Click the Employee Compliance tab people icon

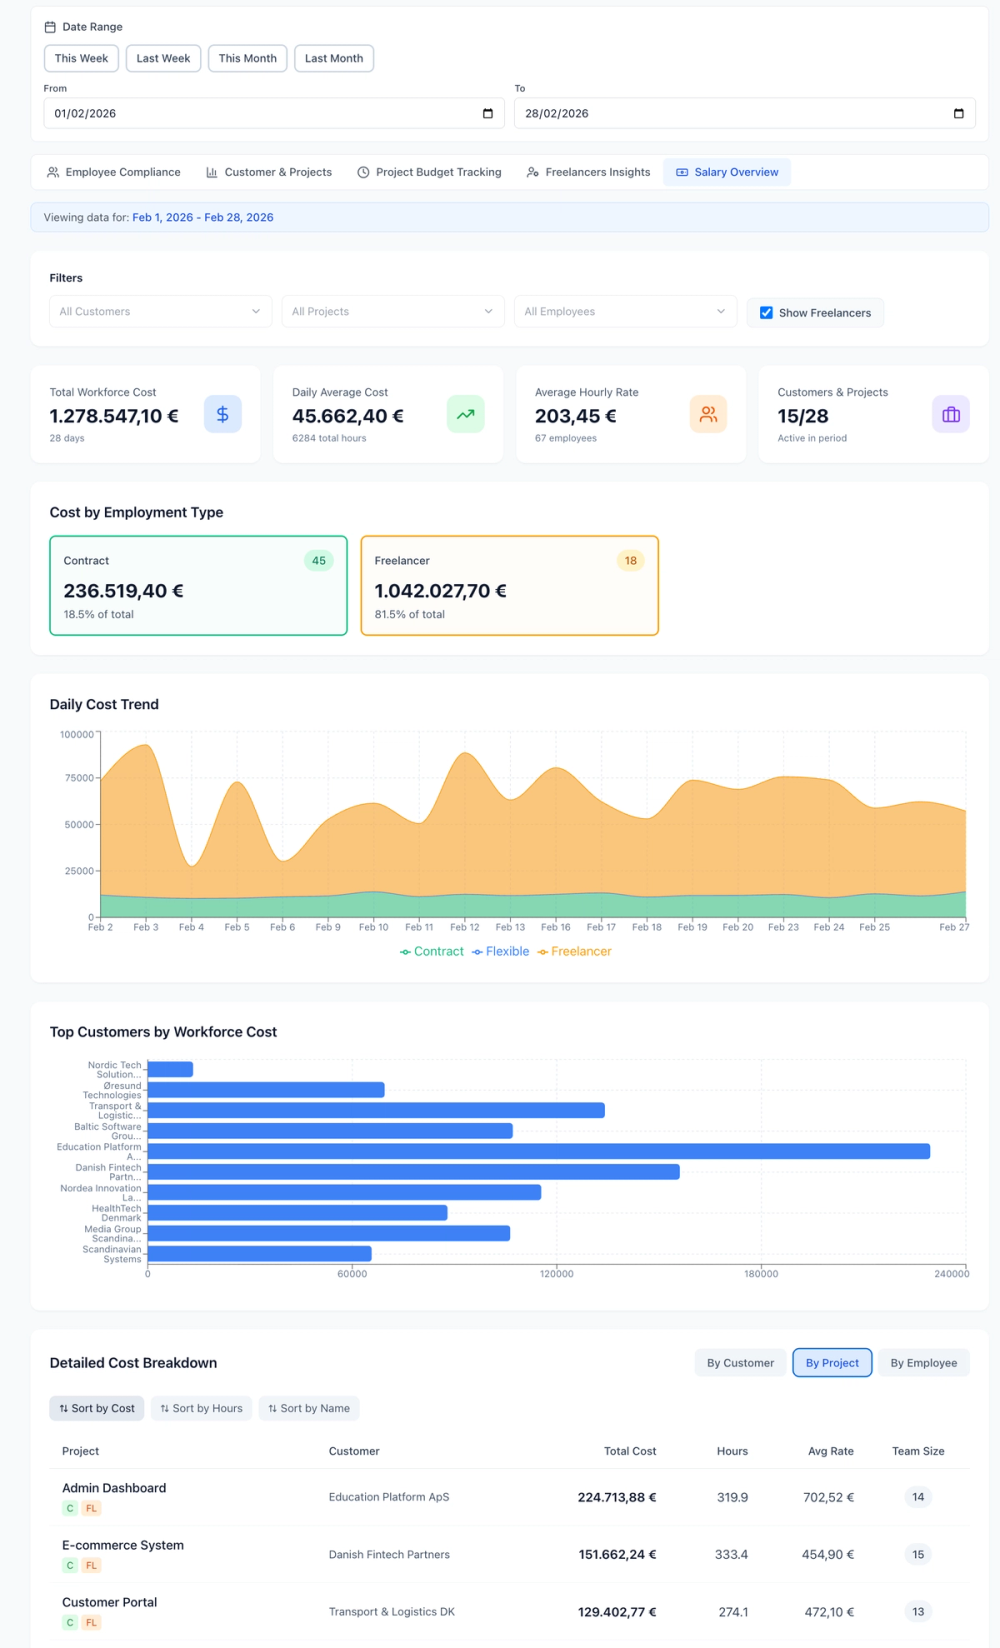pyautogui.click(x=53, y=172)
